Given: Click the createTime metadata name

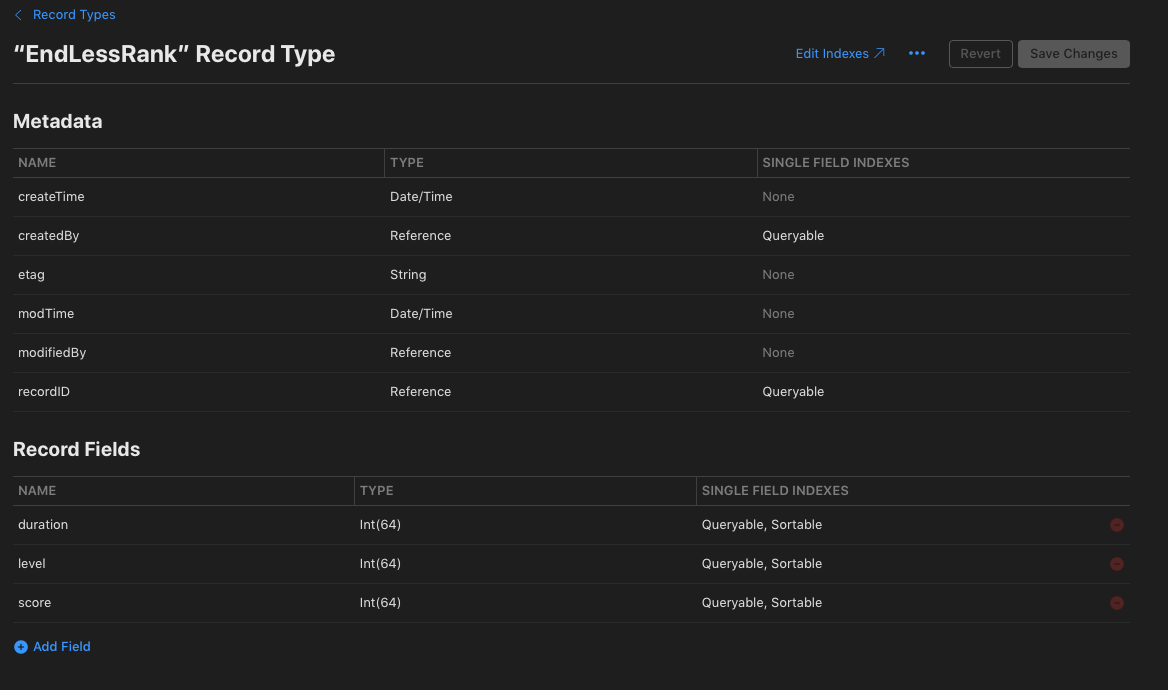Looking at the screenshot, I should (x=51, y=197).
